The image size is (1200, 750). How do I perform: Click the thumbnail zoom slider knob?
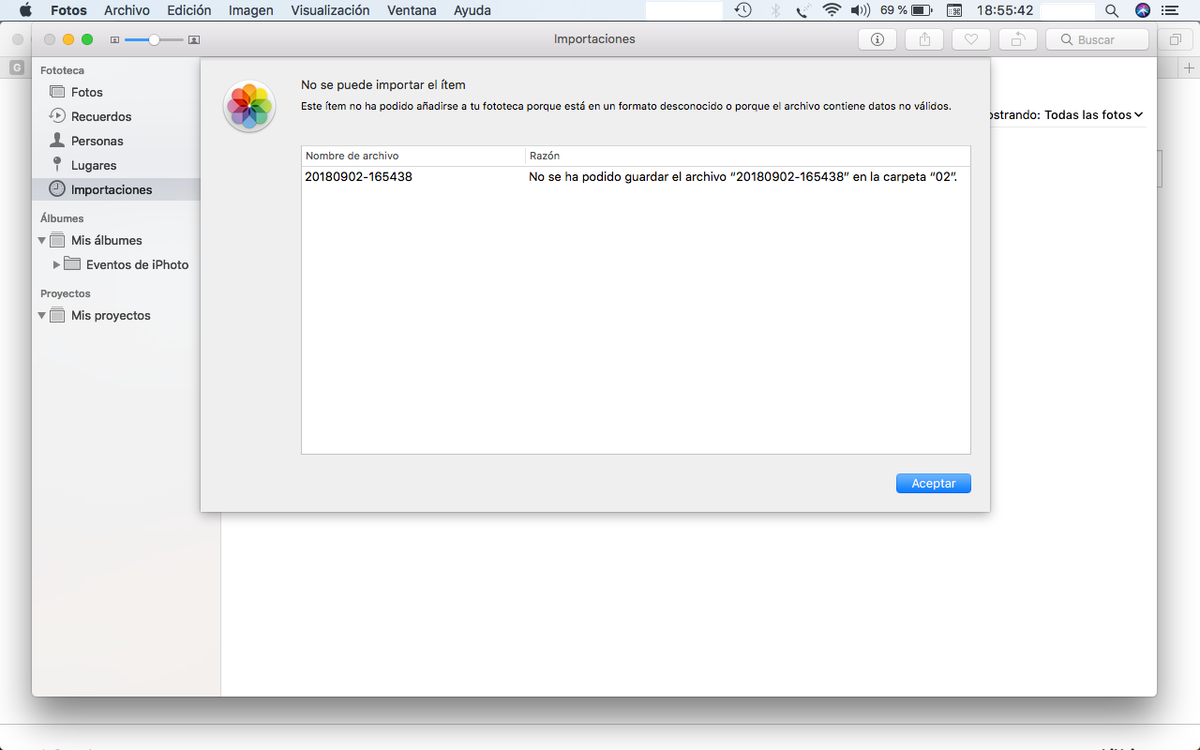[154, 39]
